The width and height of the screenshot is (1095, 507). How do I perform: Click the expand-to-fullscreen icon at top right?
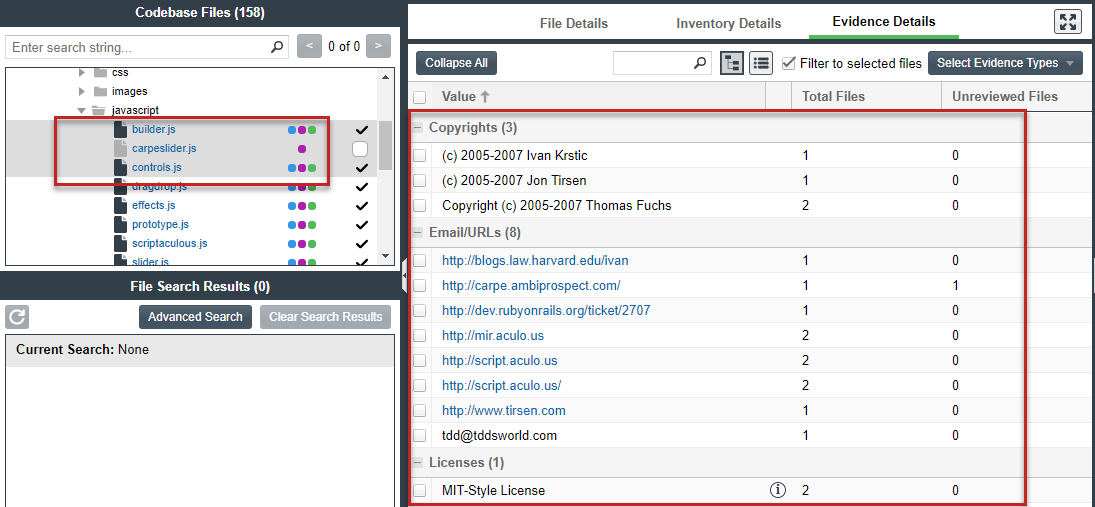click(1068, 22)
